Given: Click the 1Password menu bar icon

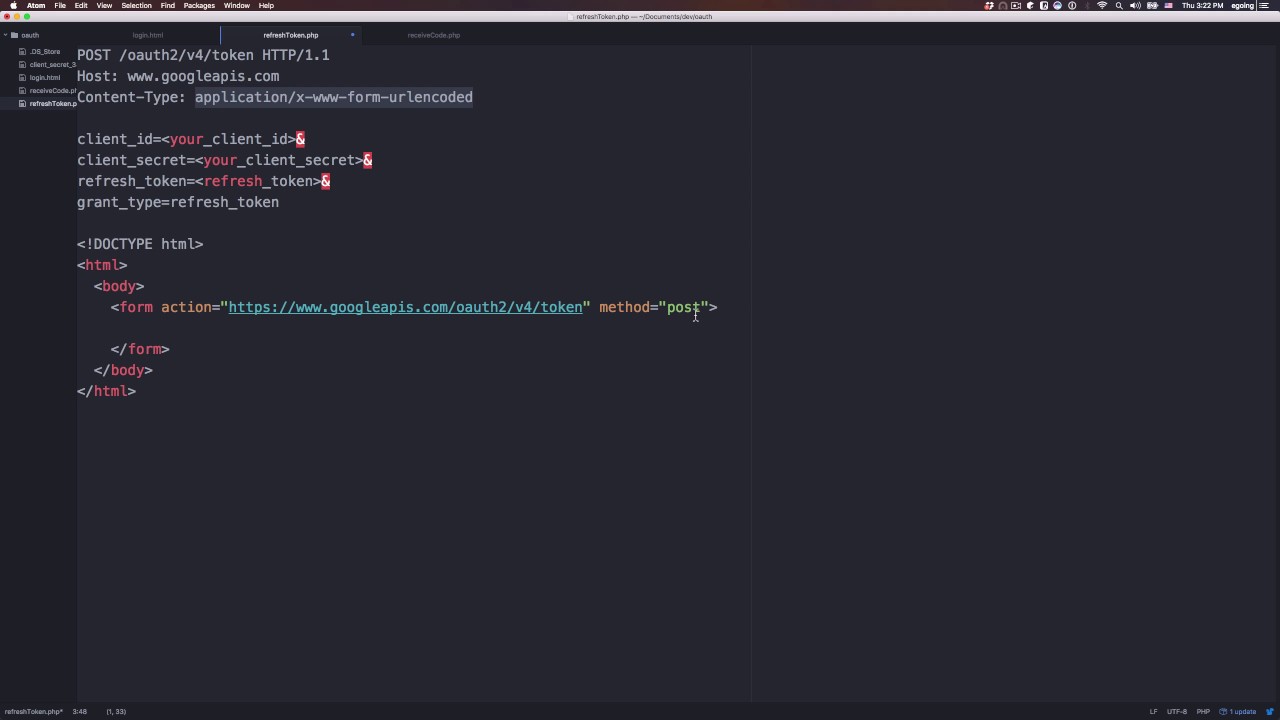Looking at the screenshot, I should (1073, 5).
